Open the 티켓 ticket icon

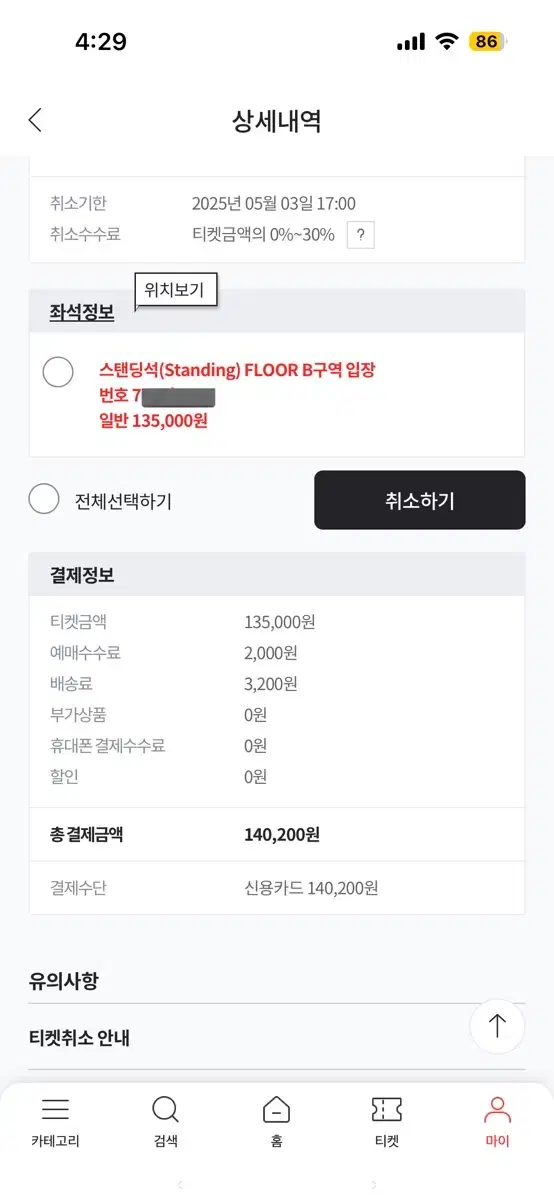(387, 1110)
